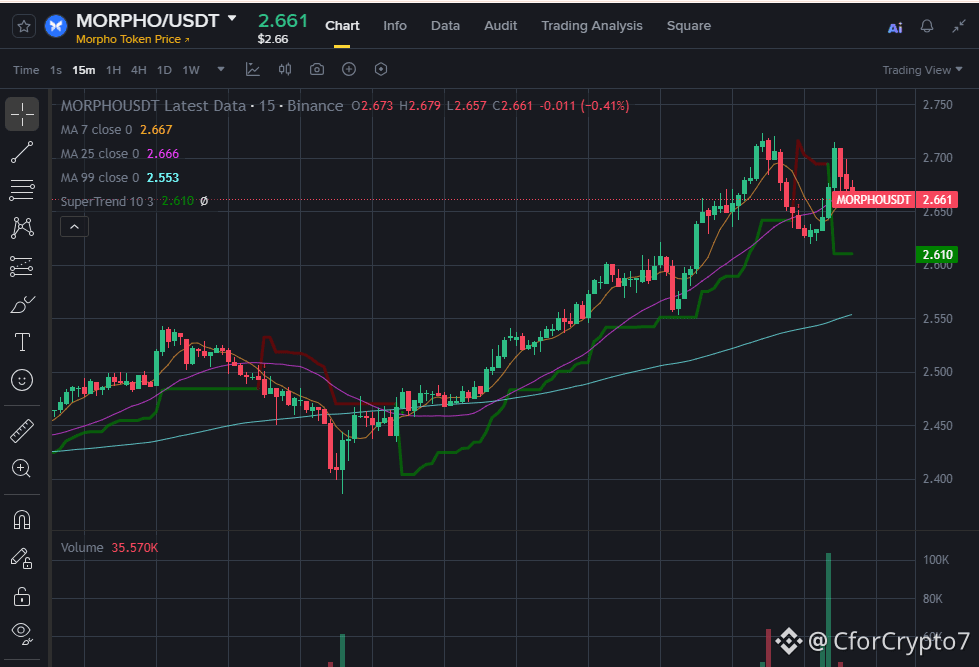Open chart settings hexagon icon

point(381,69)
